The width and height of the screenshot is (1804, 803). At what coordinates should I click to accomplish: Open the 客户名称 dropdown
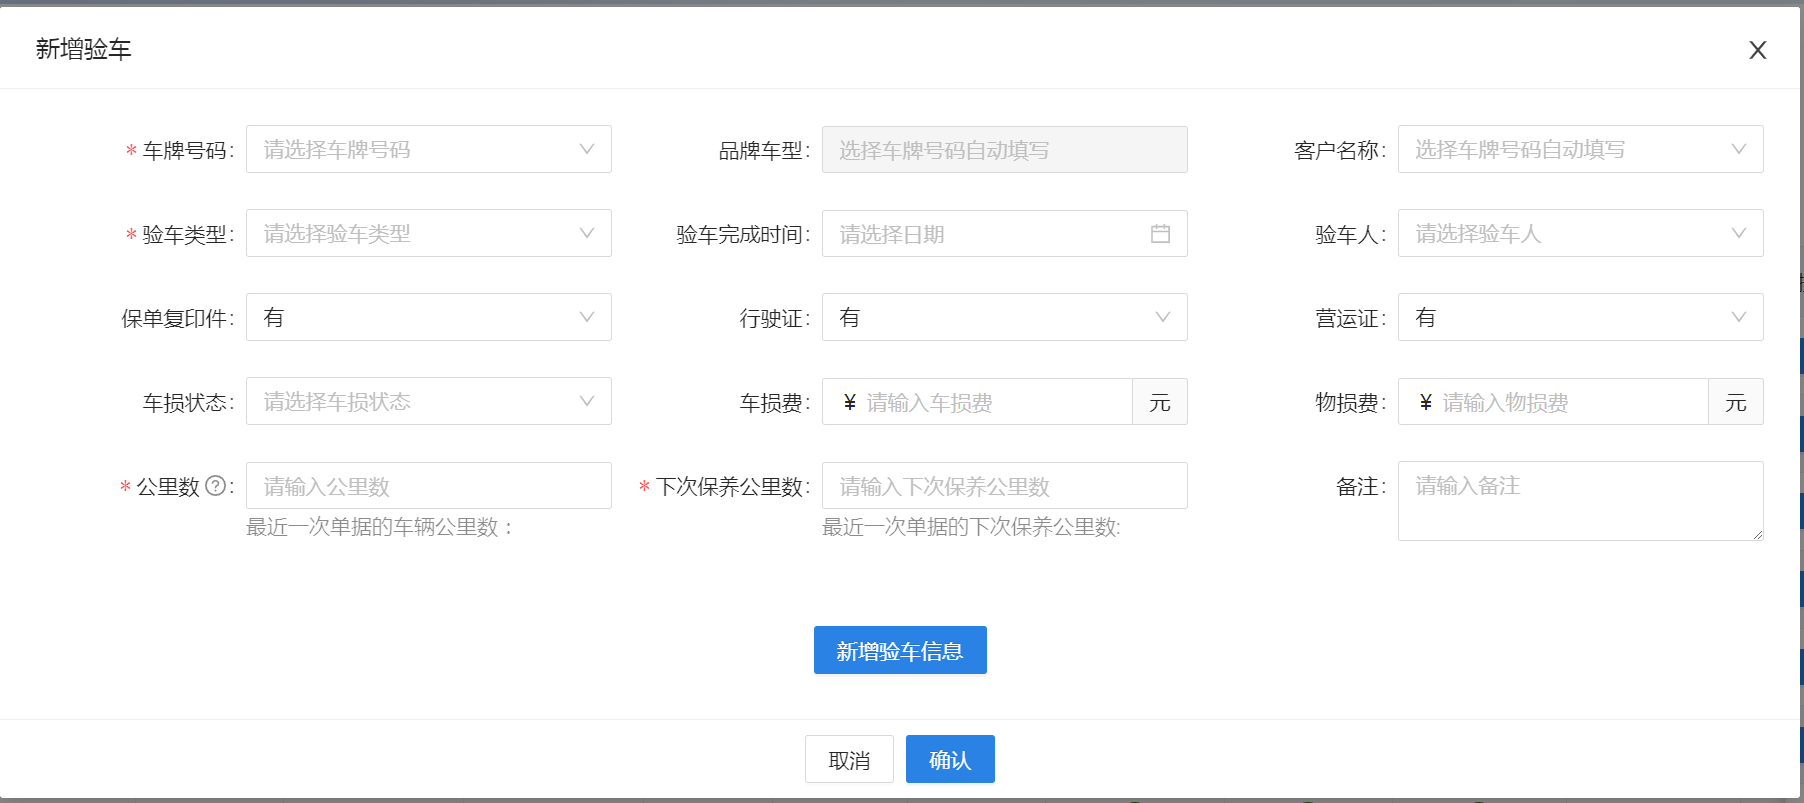[1580, 150]
